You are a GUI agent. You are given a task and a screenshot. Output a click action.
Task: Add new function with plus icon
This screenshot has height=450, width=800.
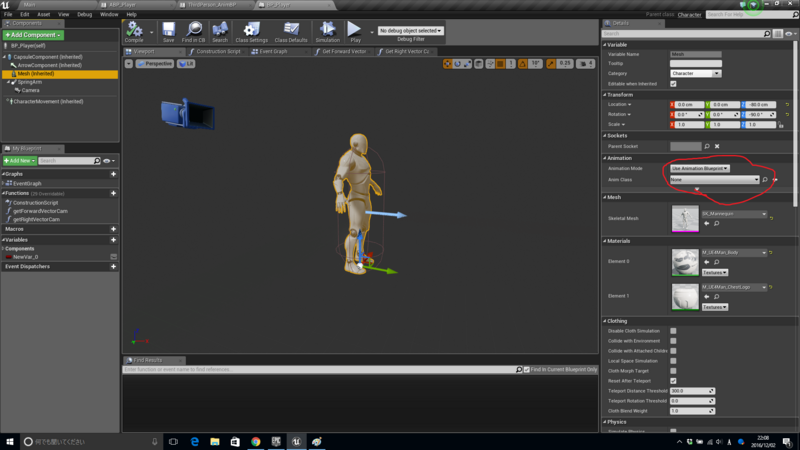[x=113, y=193]
